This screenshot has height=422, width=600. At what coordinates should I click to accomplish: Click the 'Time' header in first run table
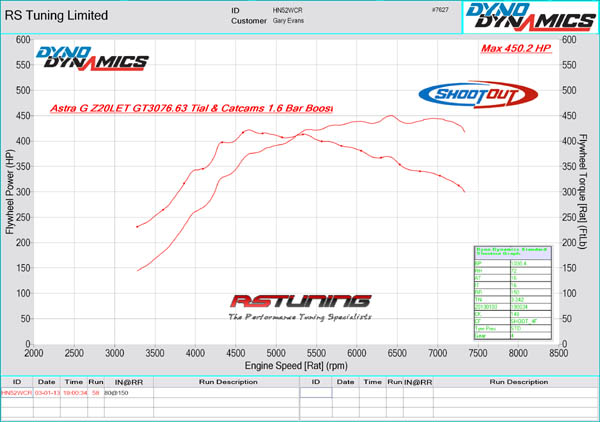[x=74, y=382]
